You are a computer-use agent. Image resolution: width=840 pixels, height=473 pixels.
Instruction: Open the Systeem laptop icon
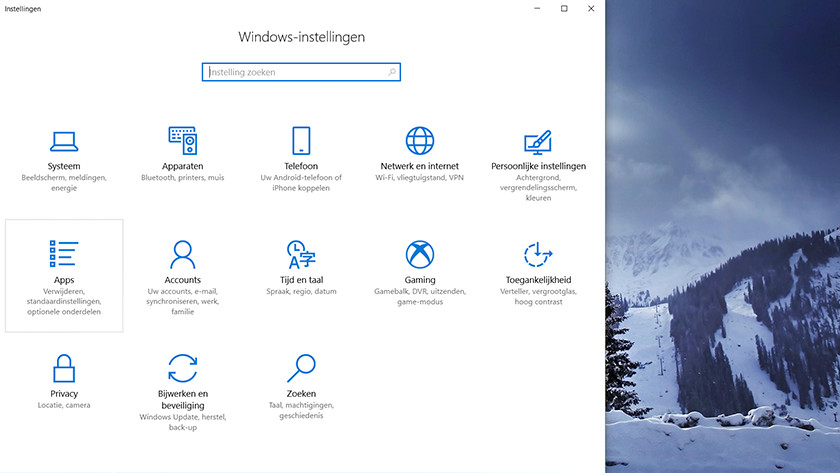click(x=64, y=141)
